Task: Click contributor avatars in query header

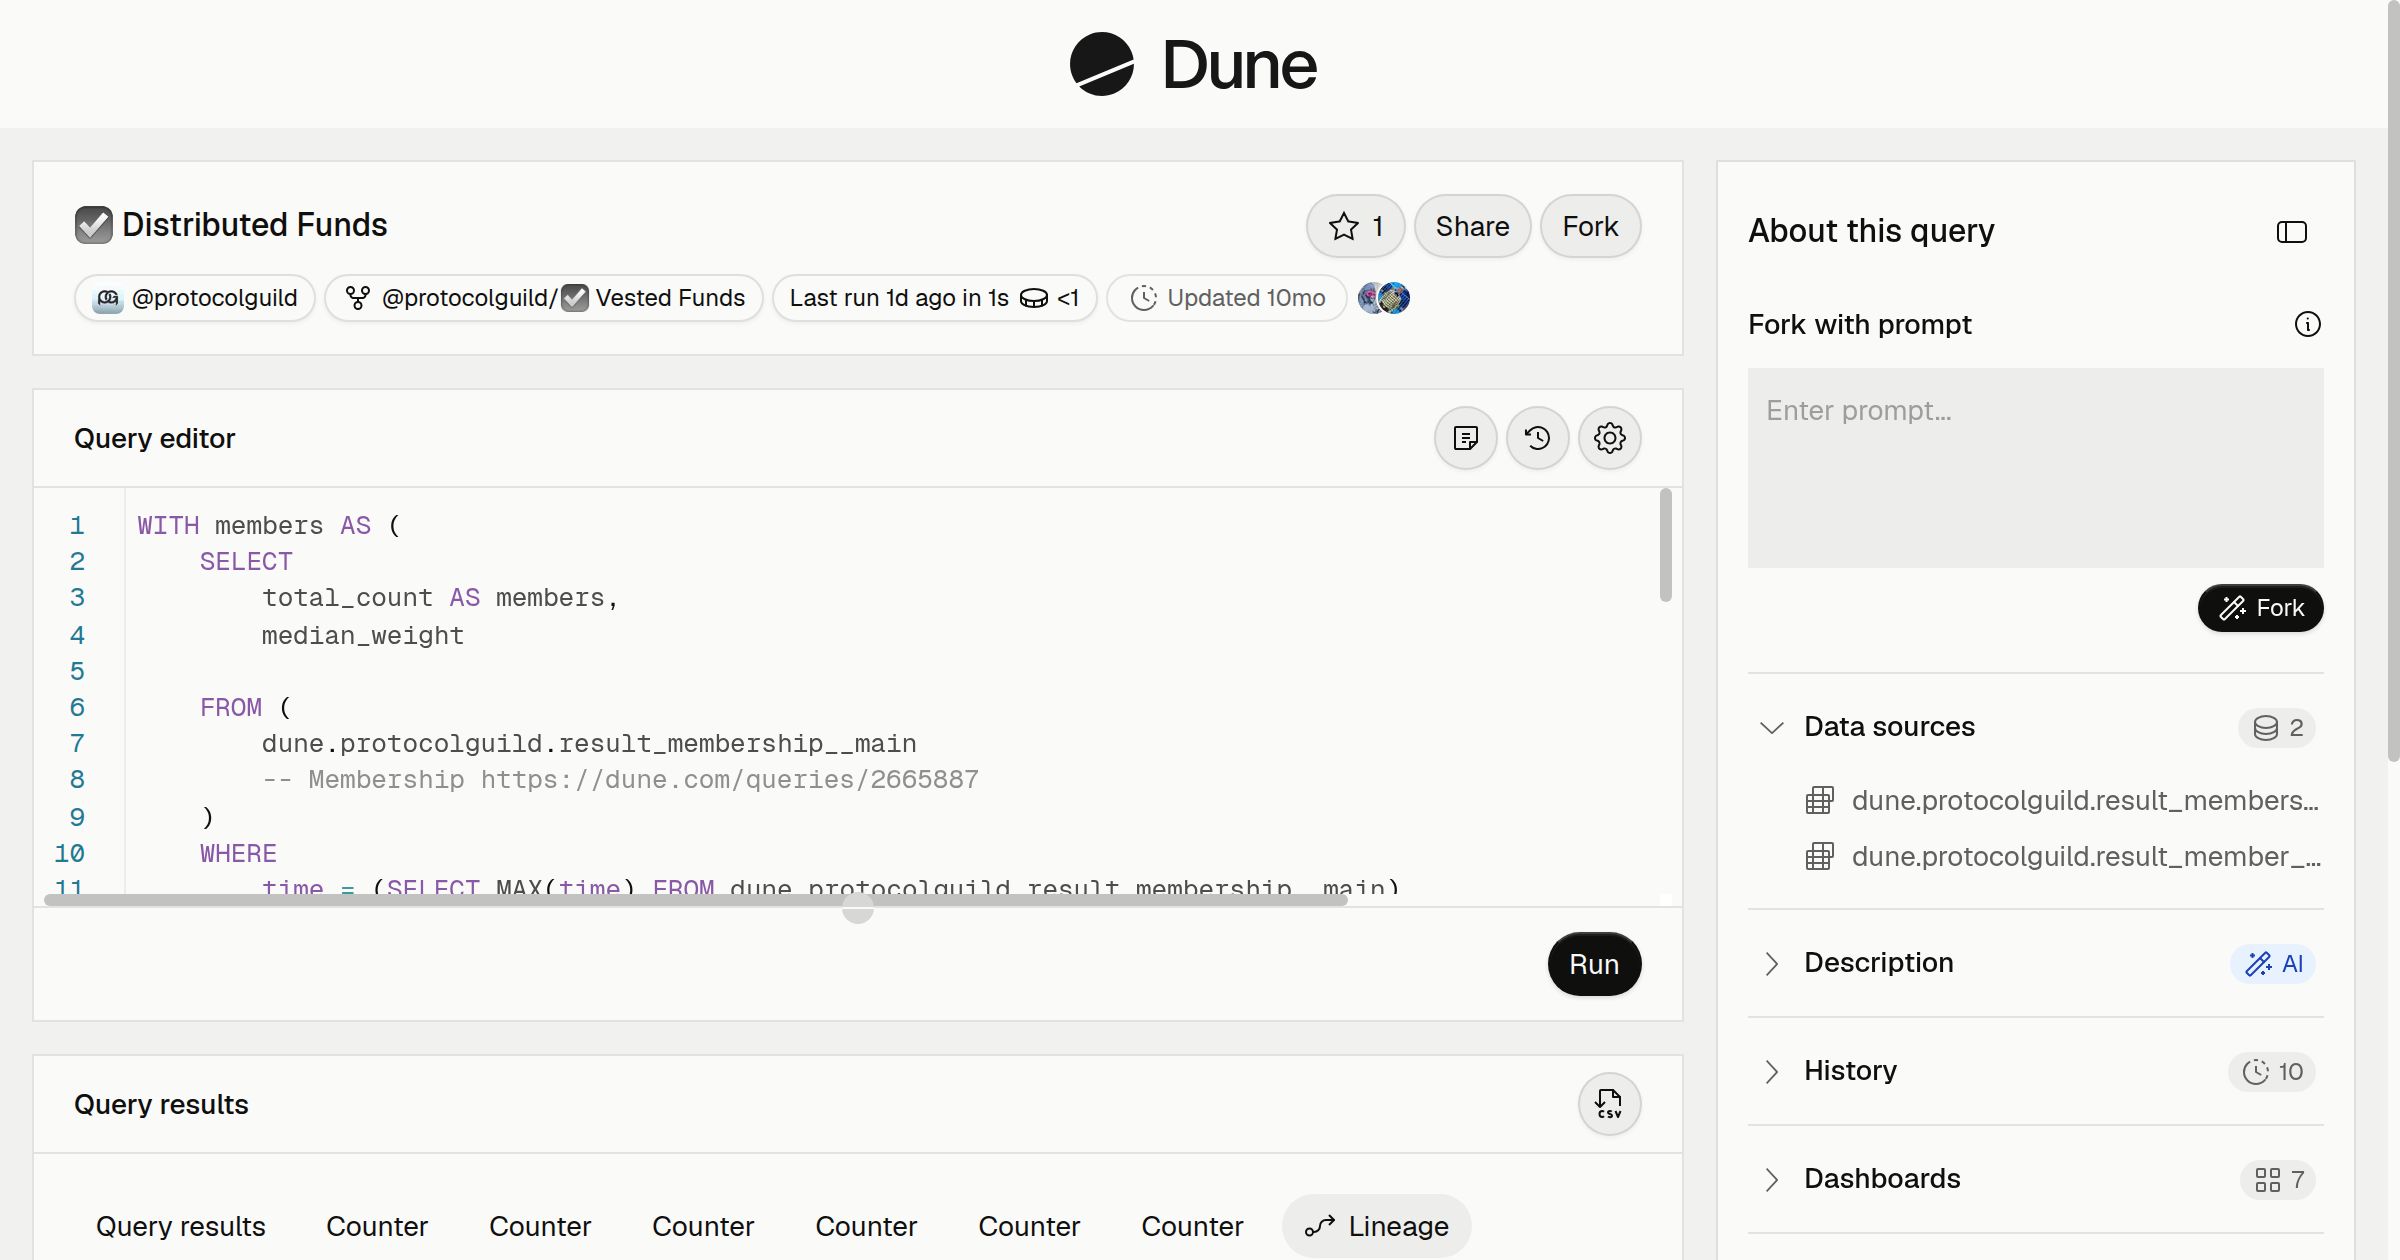Action: [1384, 298]
